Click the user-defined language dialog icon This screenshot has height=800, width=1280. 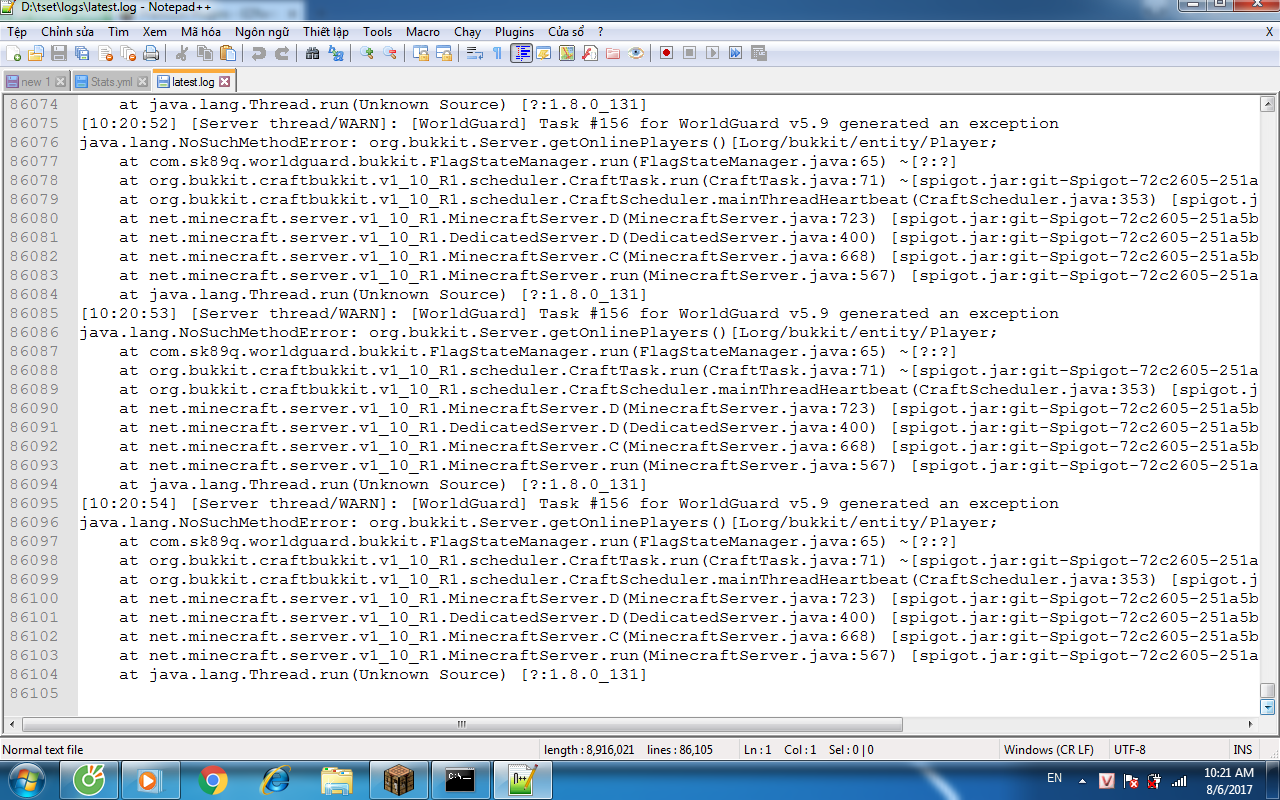pyautogui.click(x=544, y=53)
